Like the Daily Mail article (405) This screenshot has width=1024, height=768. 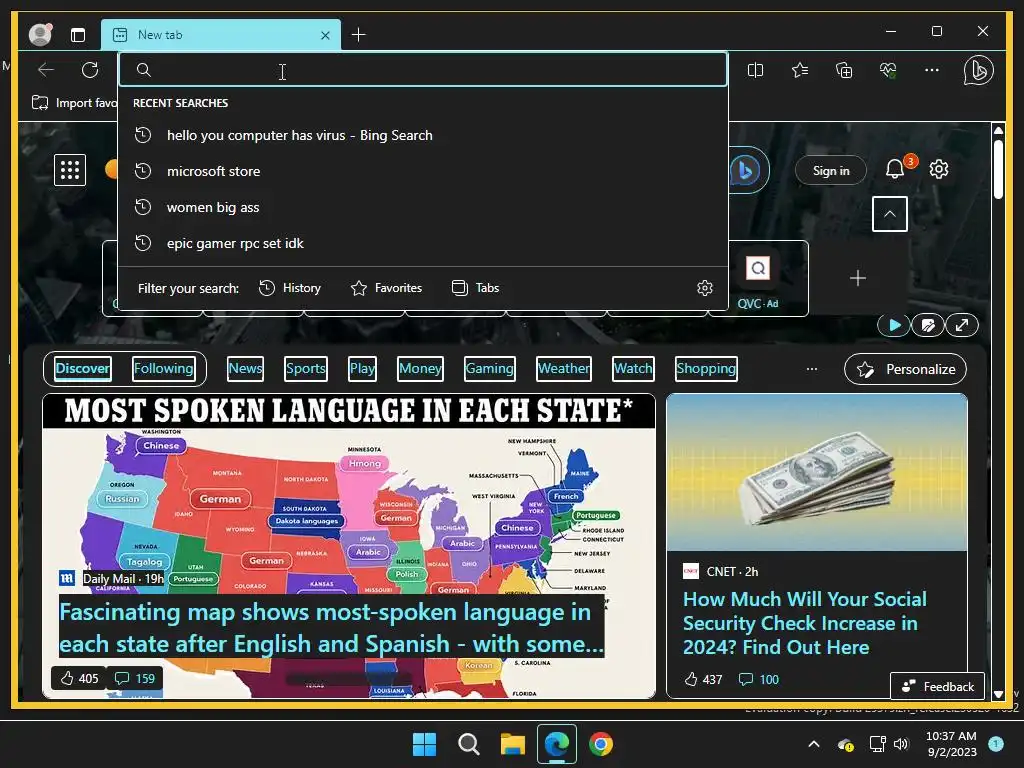pos(79,679)
